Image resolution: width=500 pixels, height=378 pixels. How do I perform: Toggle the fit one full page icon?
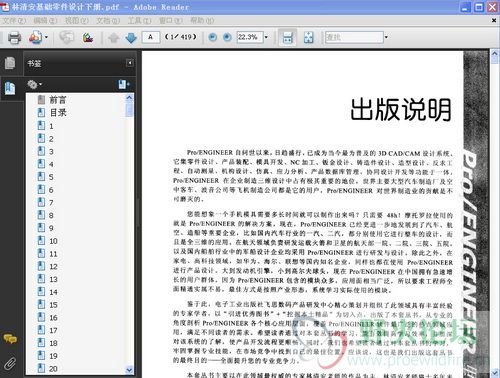tap(309, 37)
